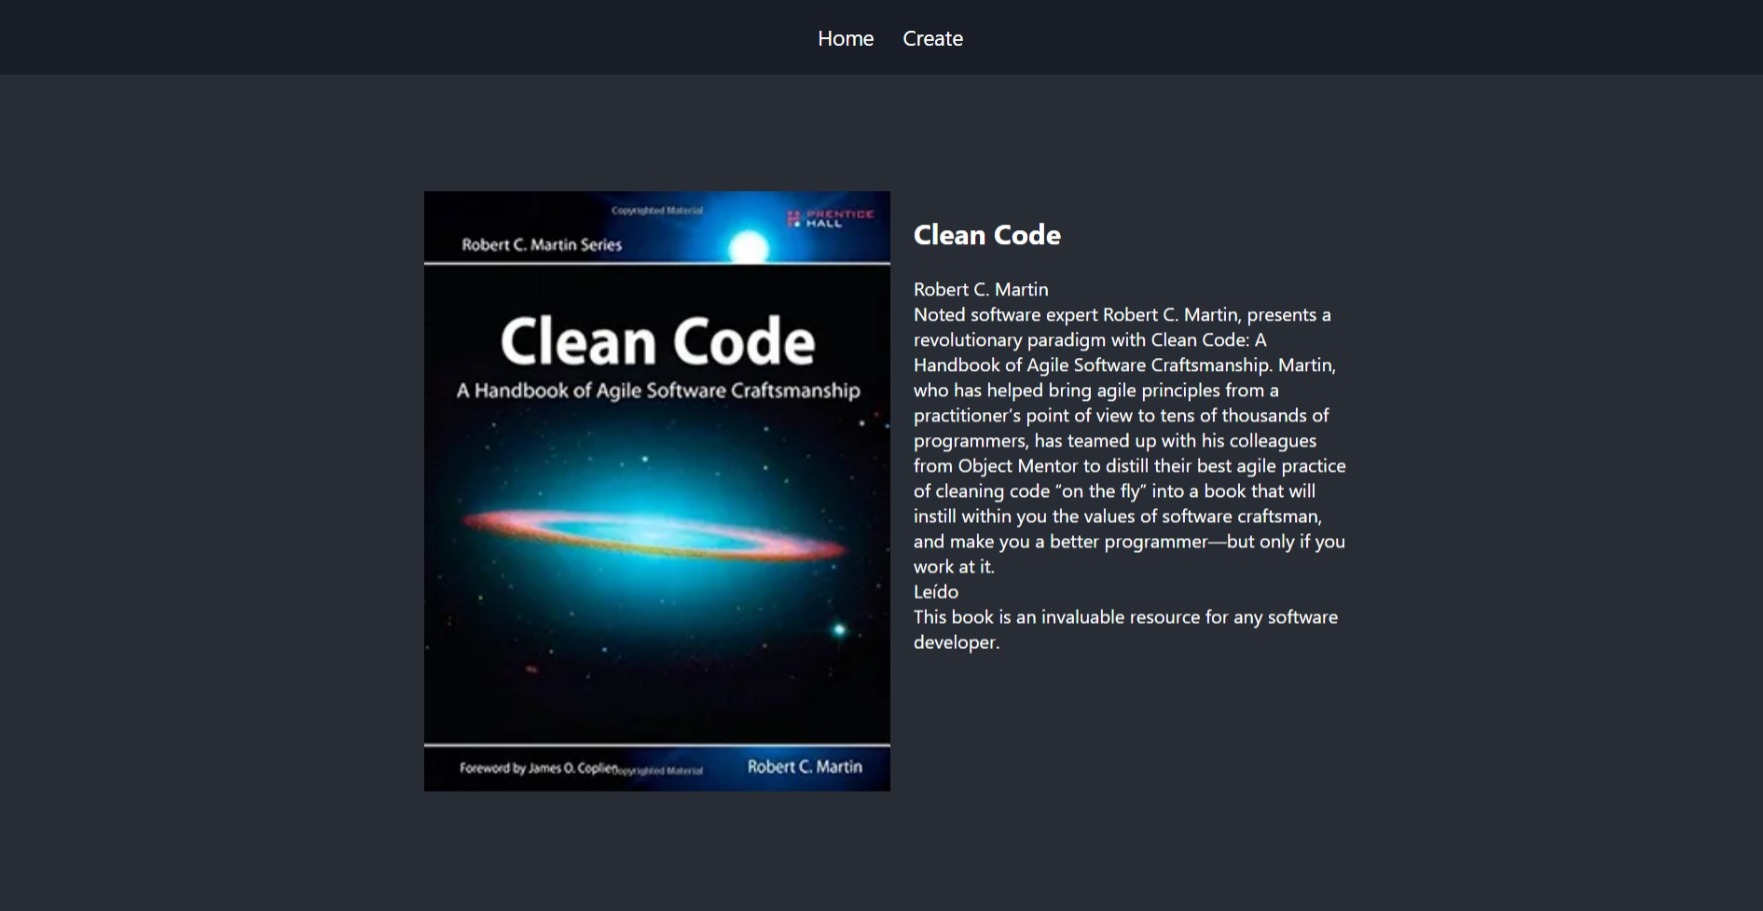
Task: Open the Home navigation link
Action: tap(845, 38)
